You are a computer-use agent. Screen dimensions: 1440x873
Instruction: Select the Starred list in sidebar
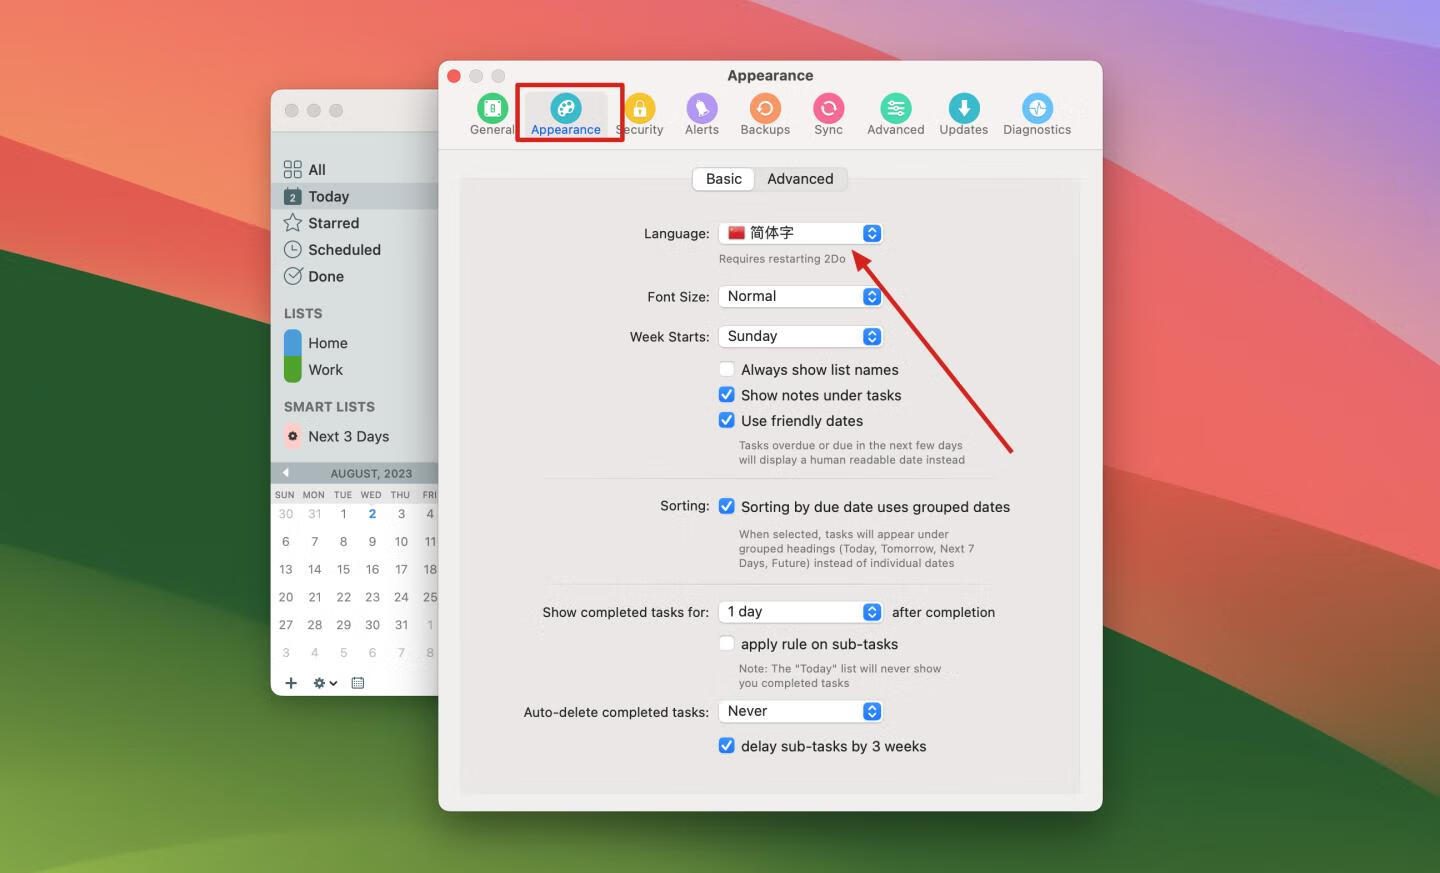(x=333, y=223)
